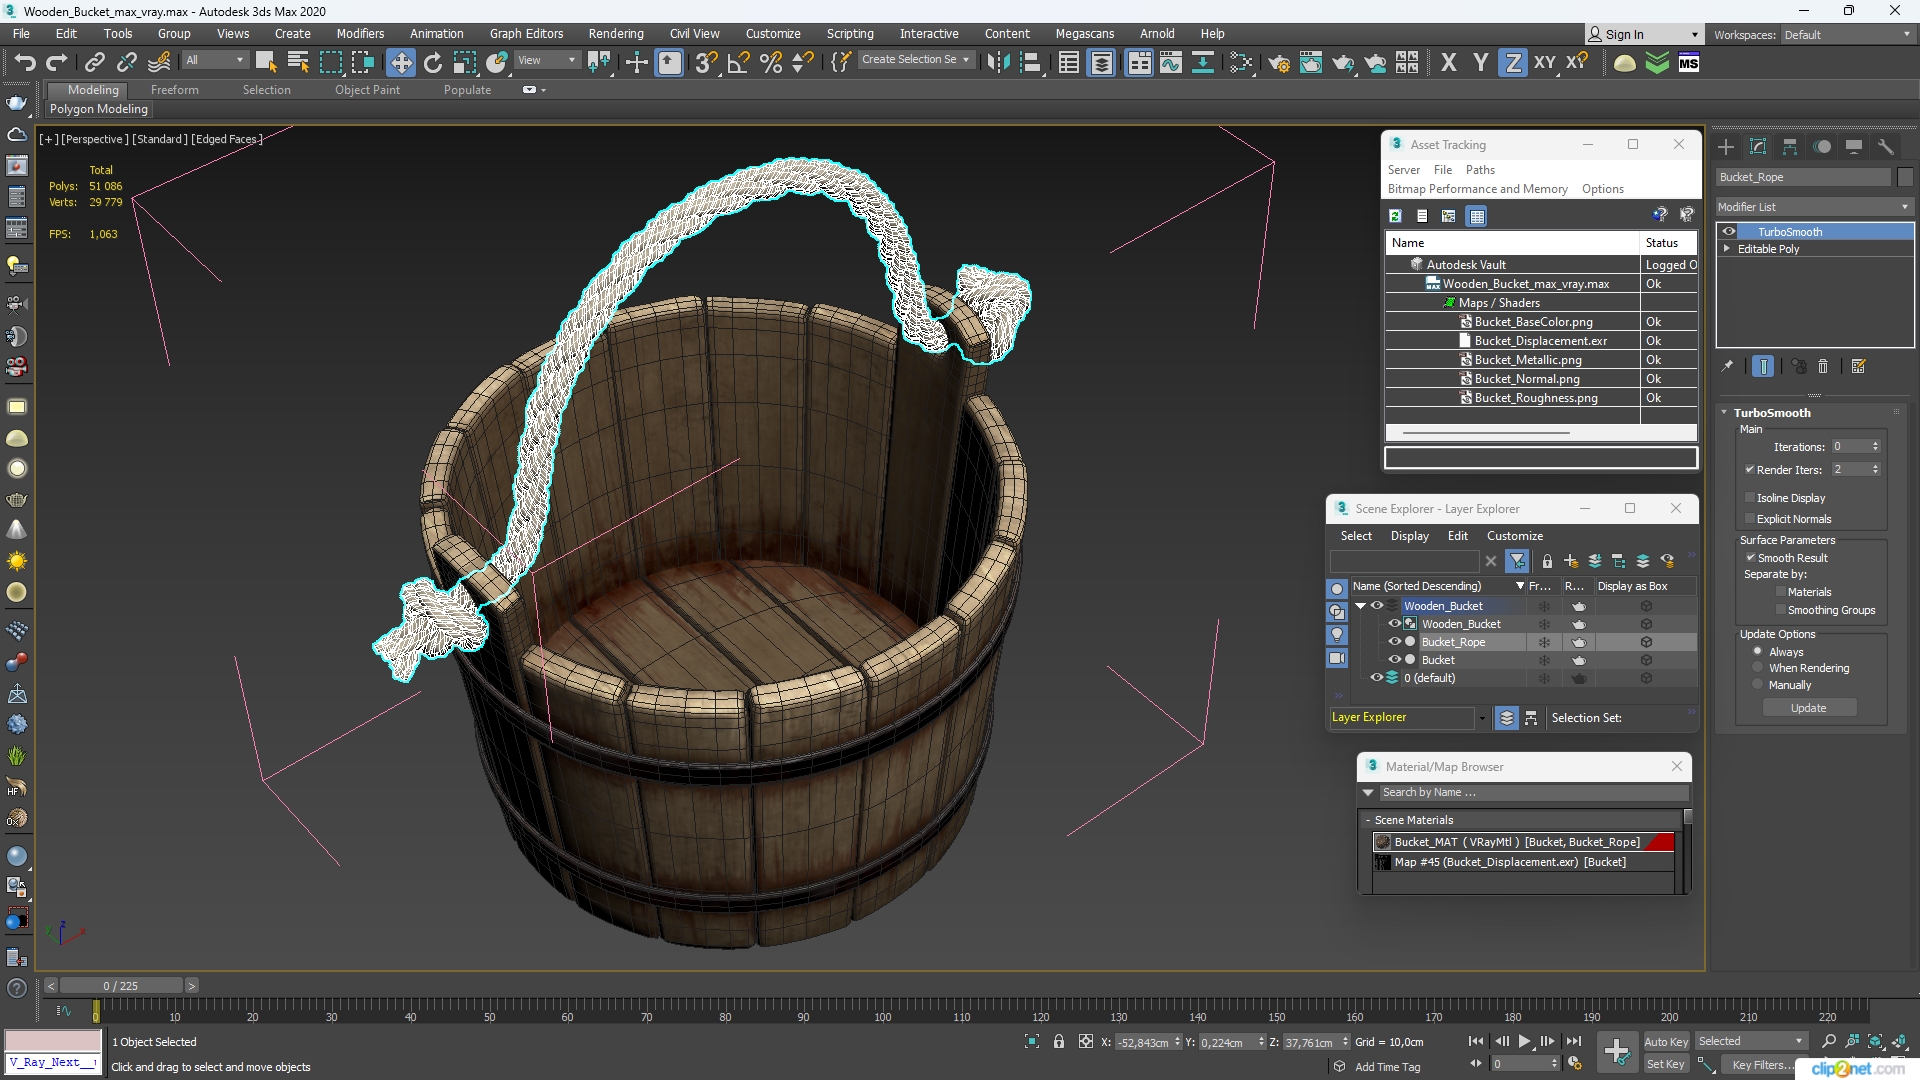Click the Redo arrow icon
The width and height of the screenshot is (1920, 1080).
tap(57, 63)
